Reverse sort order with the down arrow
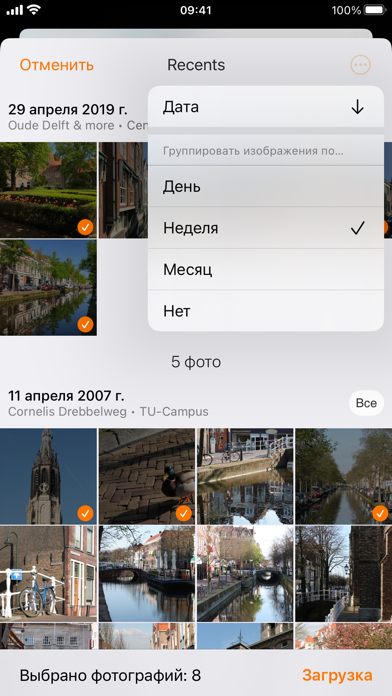 click(357, 107)
